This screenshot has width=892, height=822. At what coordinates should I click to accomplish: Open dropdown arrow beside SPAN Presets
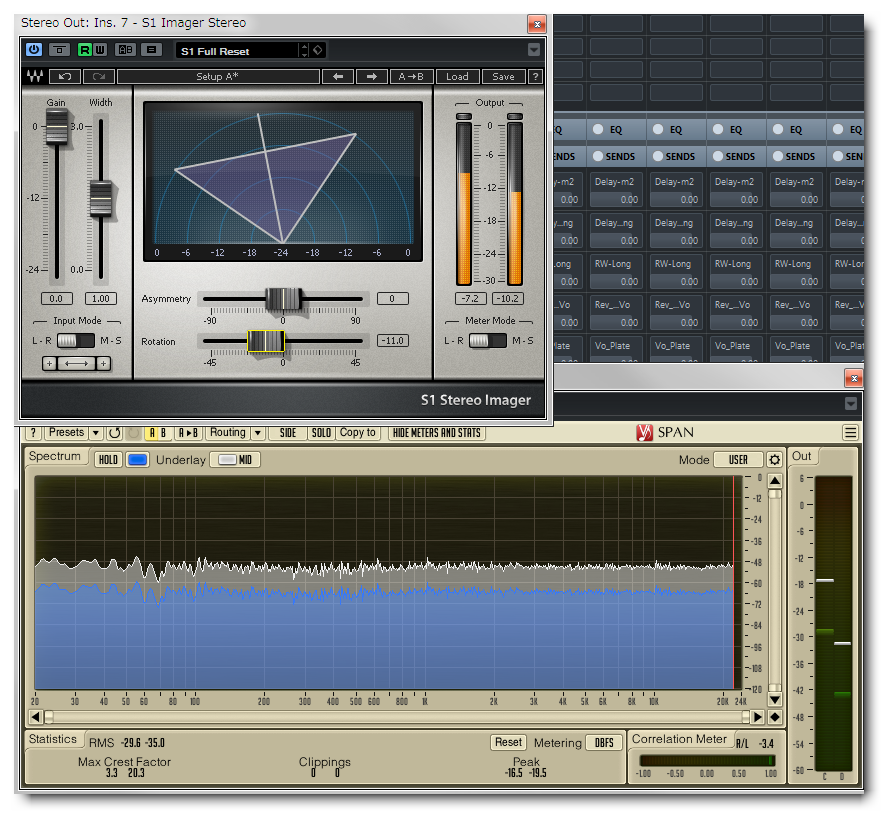pos(96,433)
